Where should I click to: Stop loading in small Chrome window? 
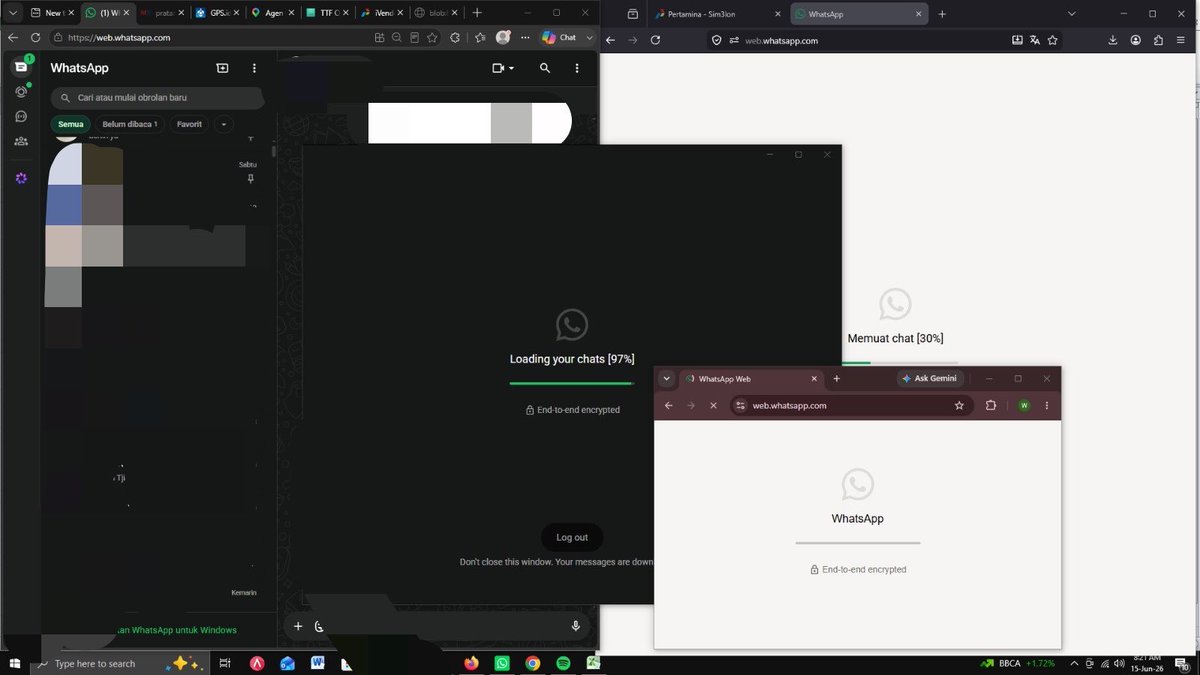coord(713,405)
